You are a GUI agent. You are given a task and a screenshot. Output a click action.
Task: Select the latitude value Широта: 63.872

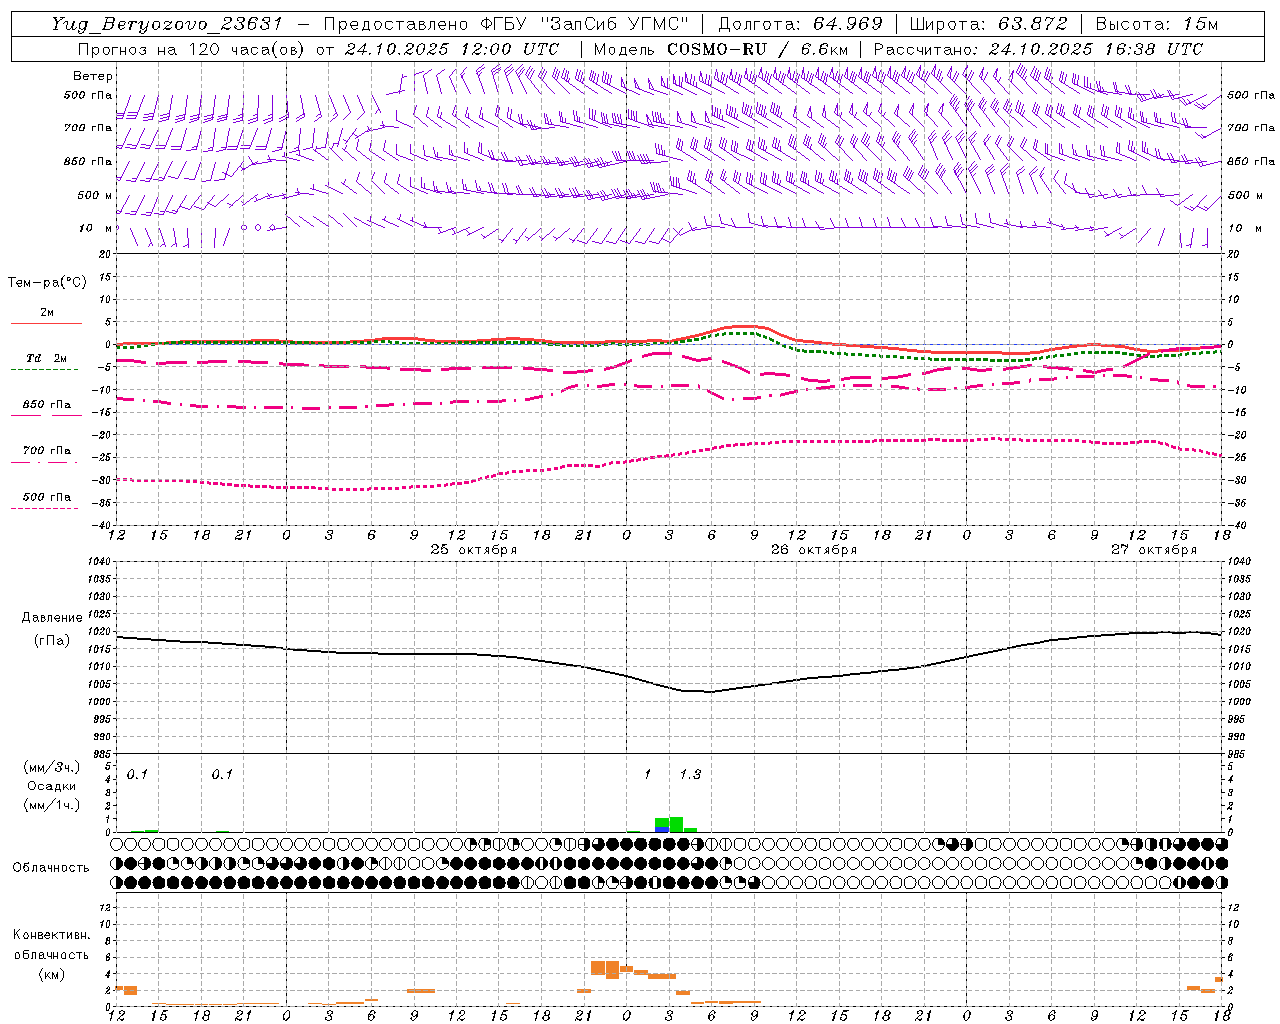[x=988, y=24]
